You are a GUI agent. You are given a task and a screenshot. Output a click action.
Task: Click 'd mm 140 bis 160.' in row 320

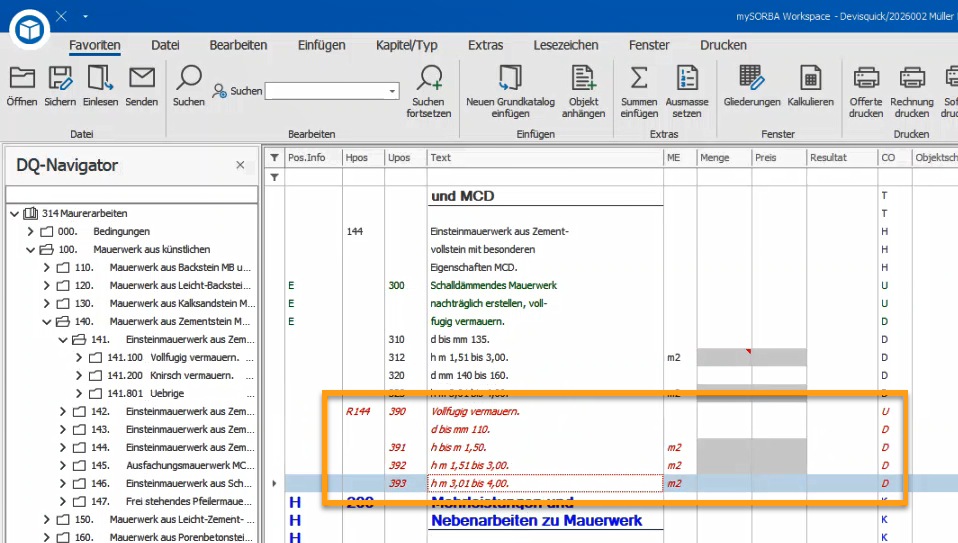(x=469, y=376)
